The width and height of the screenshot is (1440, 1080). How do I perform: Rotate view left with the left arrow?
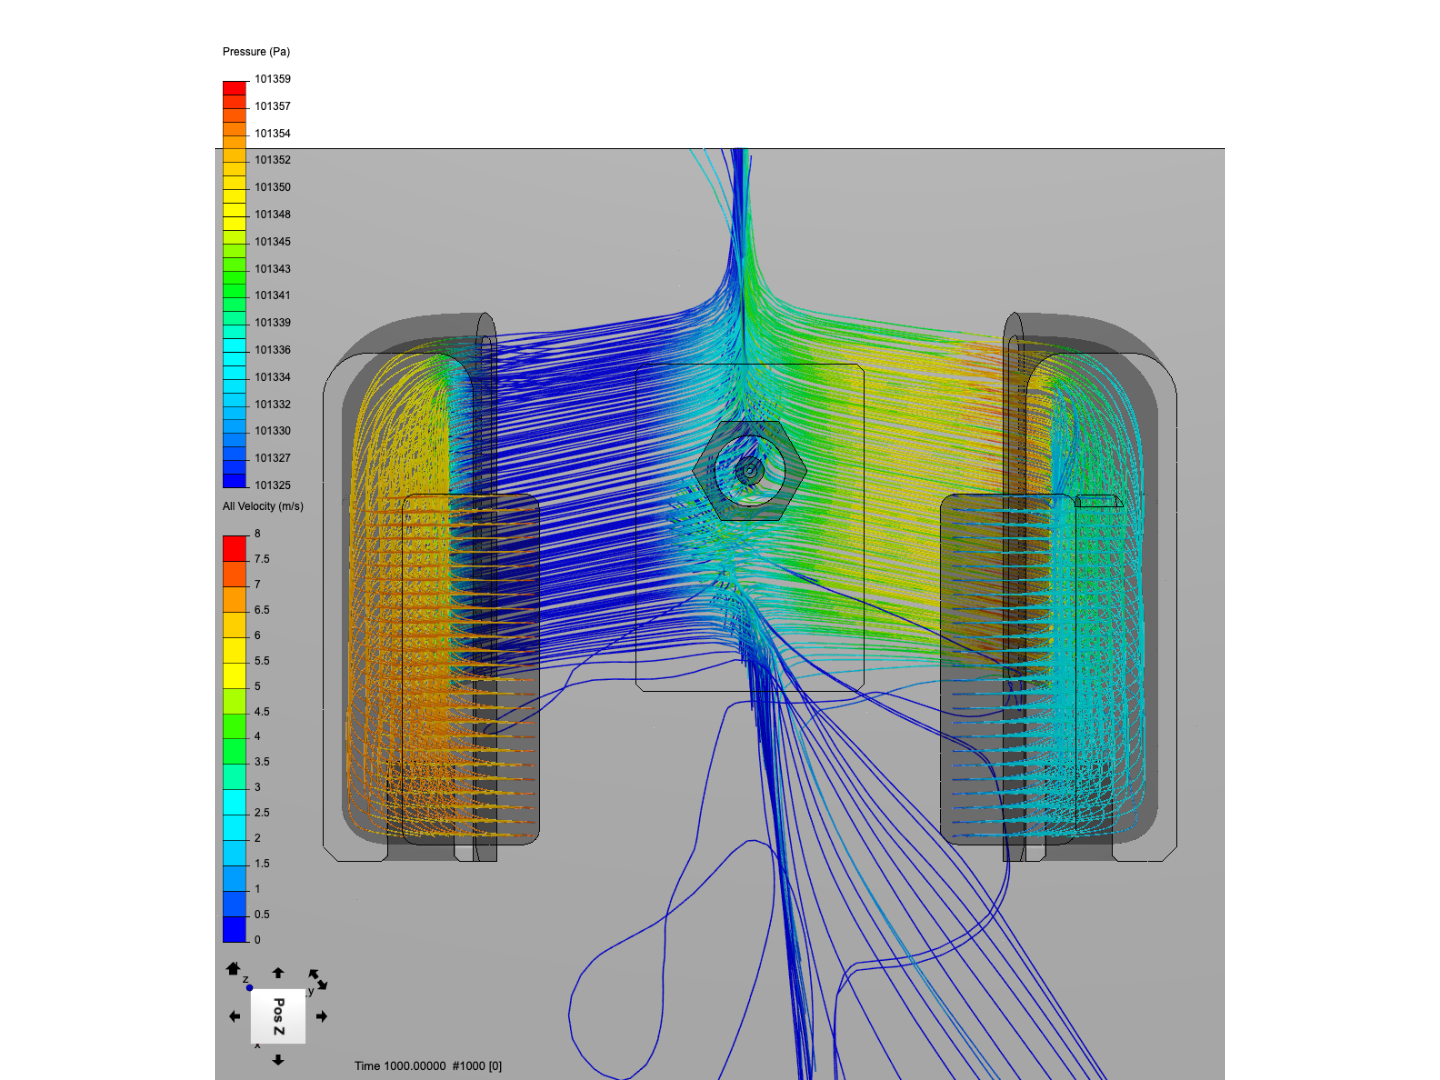point(235,1016)
